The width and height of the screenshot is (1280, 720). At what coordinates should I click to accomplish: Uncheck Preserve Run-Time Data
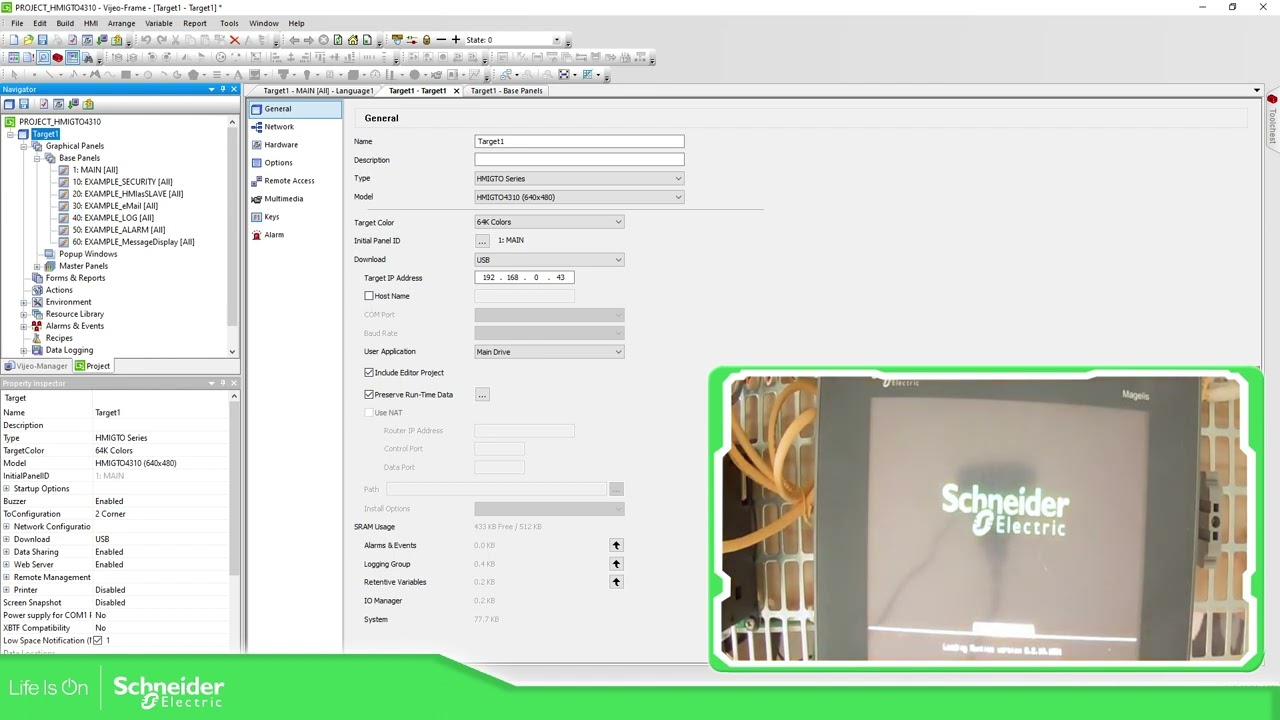click(369, 394)
